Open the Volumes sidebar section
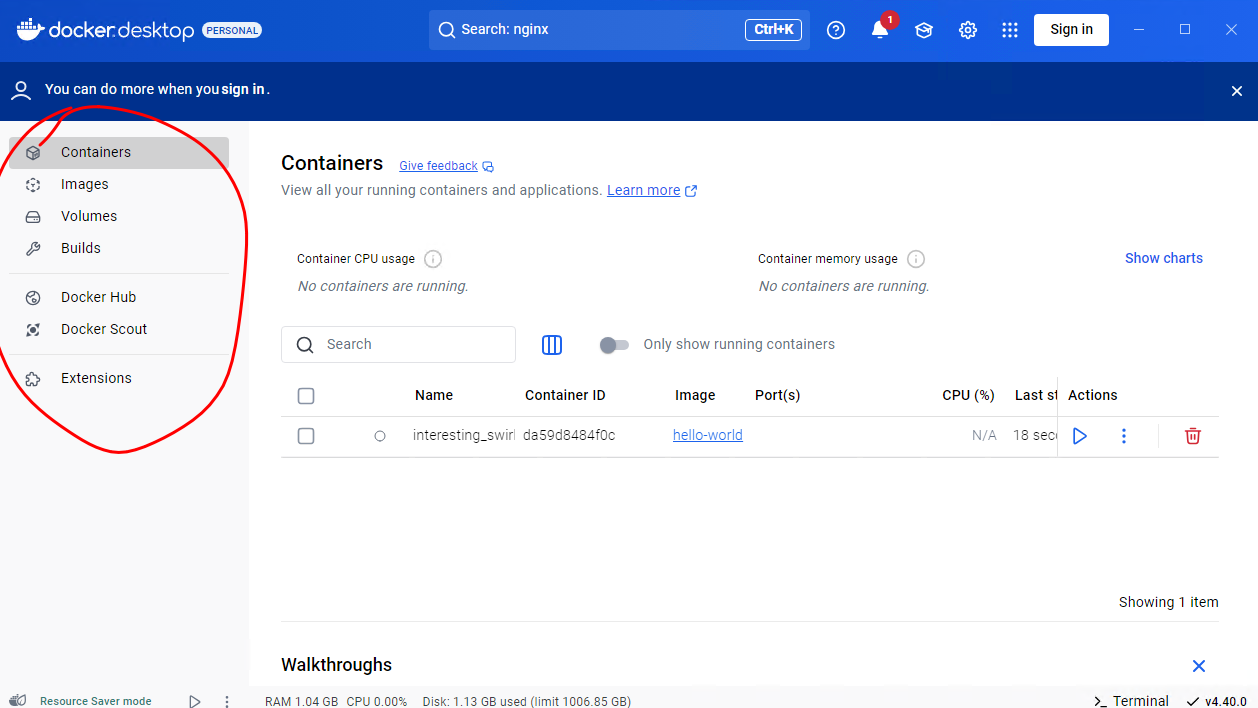The image size is (1258, 708). (x=119, y=217)
